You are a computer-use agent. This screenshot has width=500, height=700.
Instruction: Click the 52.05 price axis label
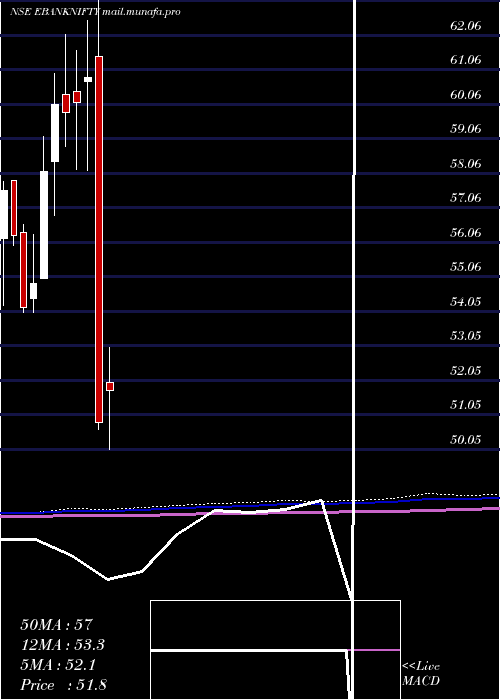point(466,371)
